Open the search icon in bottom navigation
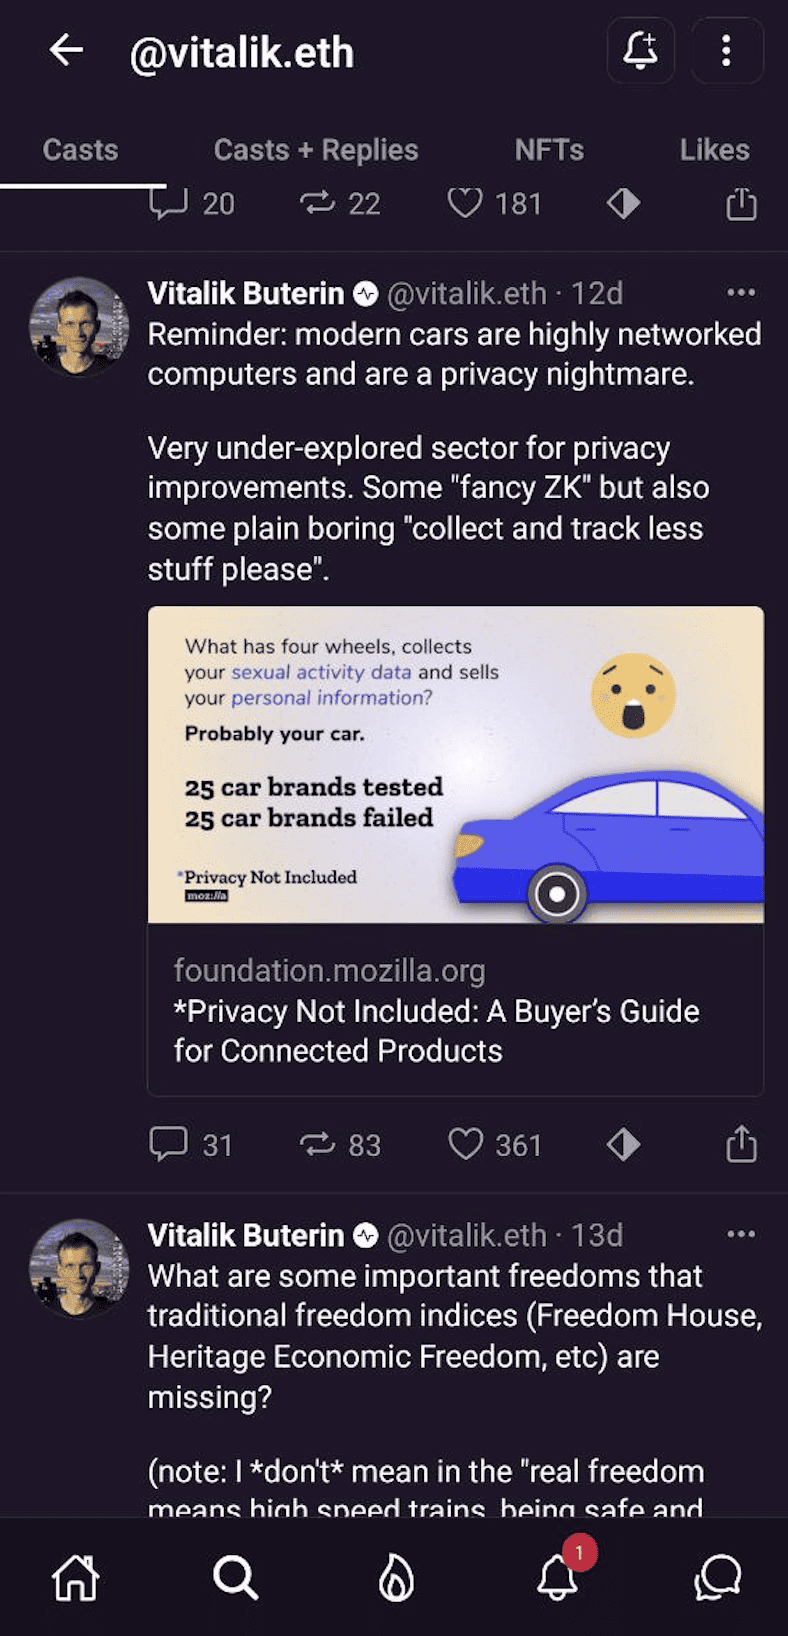 [x=235, y=1578]
